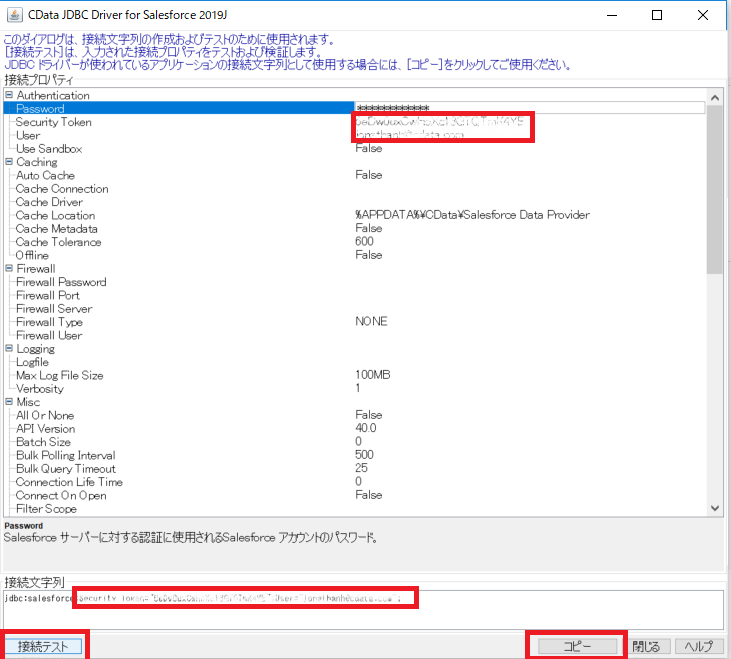Collapse the Firewall section
Image resolution: width=731 pixels, height=659 pixels.
click(9, 268)
